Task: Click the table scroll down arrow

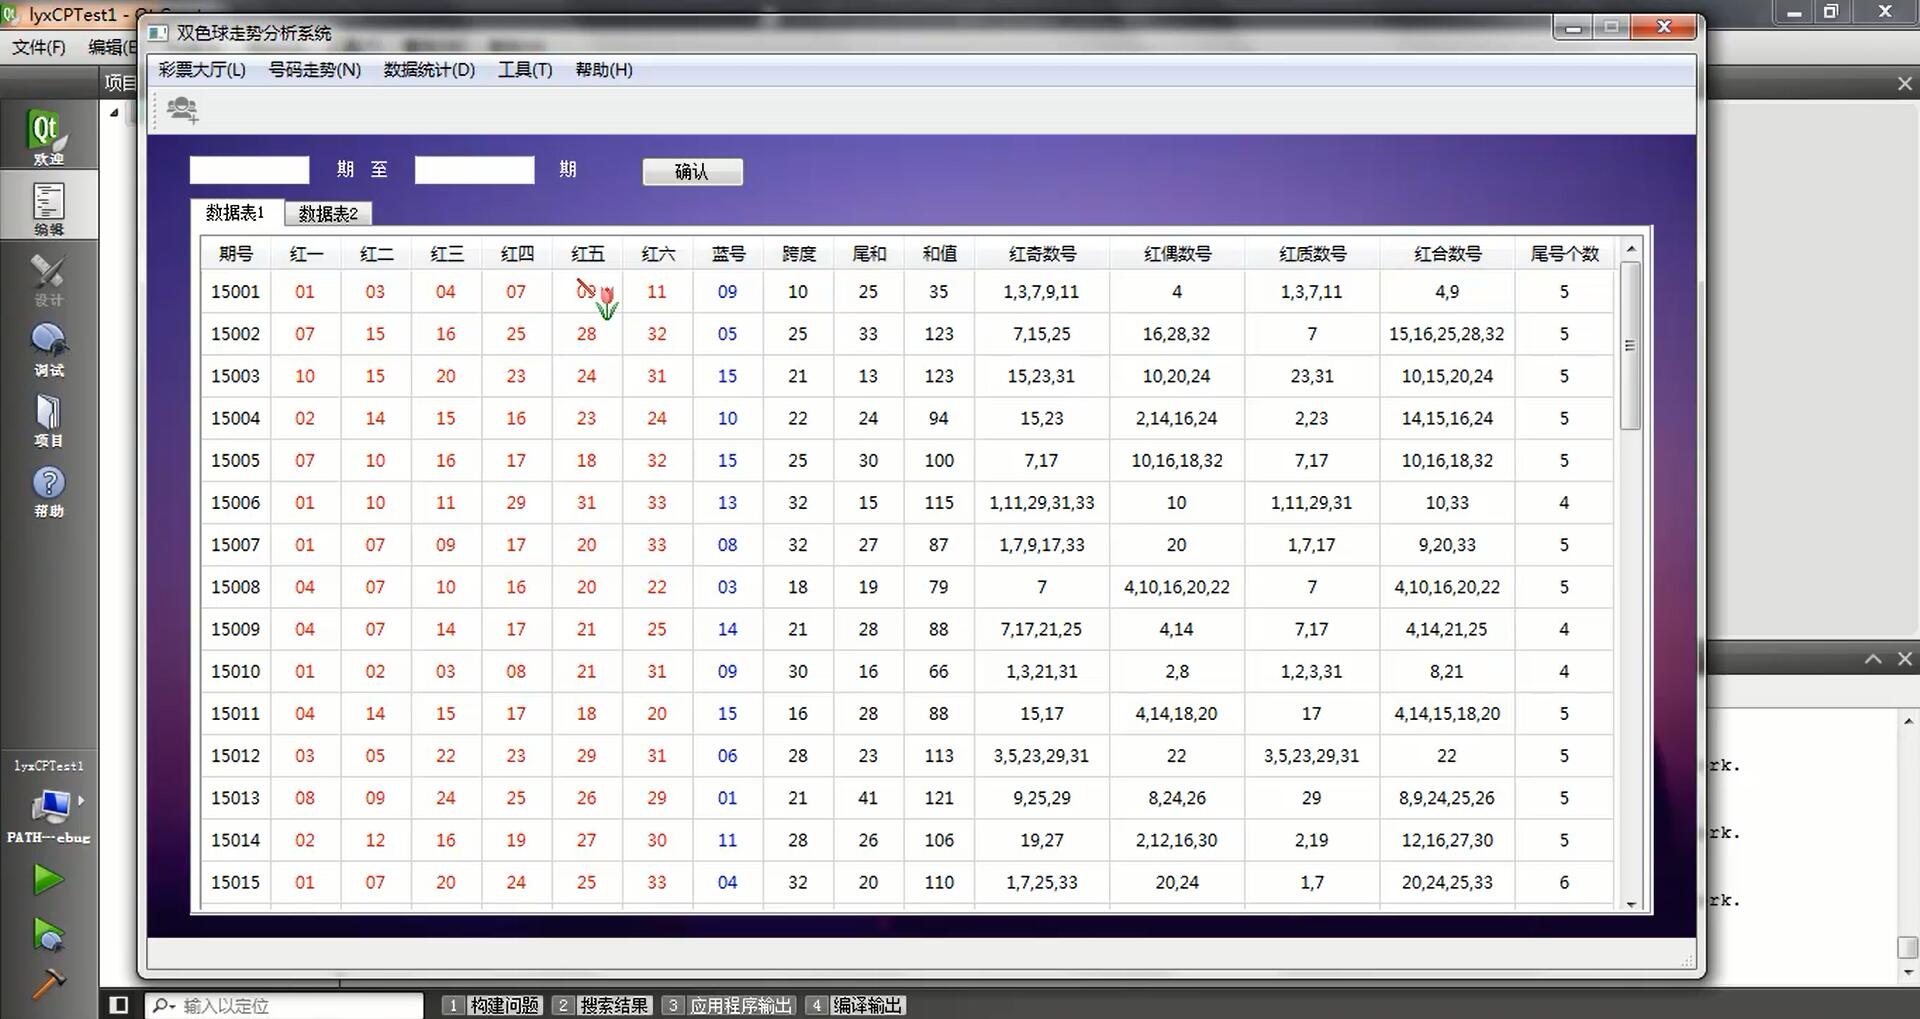Action: tap(1631, 903)
